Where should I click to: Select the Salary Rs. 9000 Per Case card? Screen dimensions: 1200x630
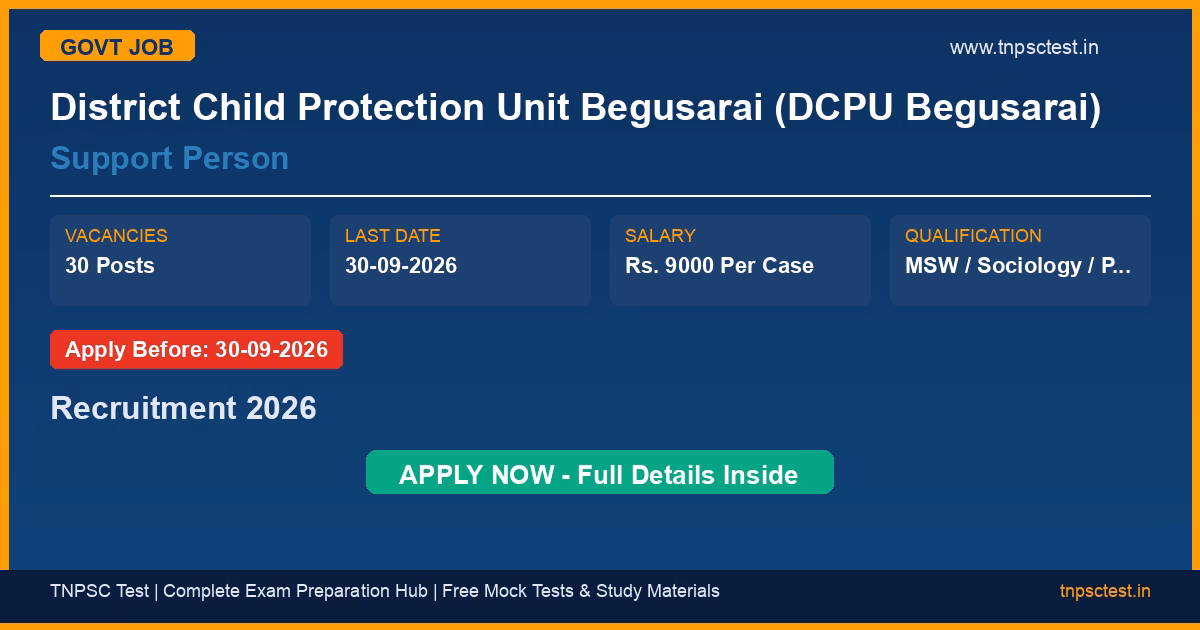(x=740, y=260)
